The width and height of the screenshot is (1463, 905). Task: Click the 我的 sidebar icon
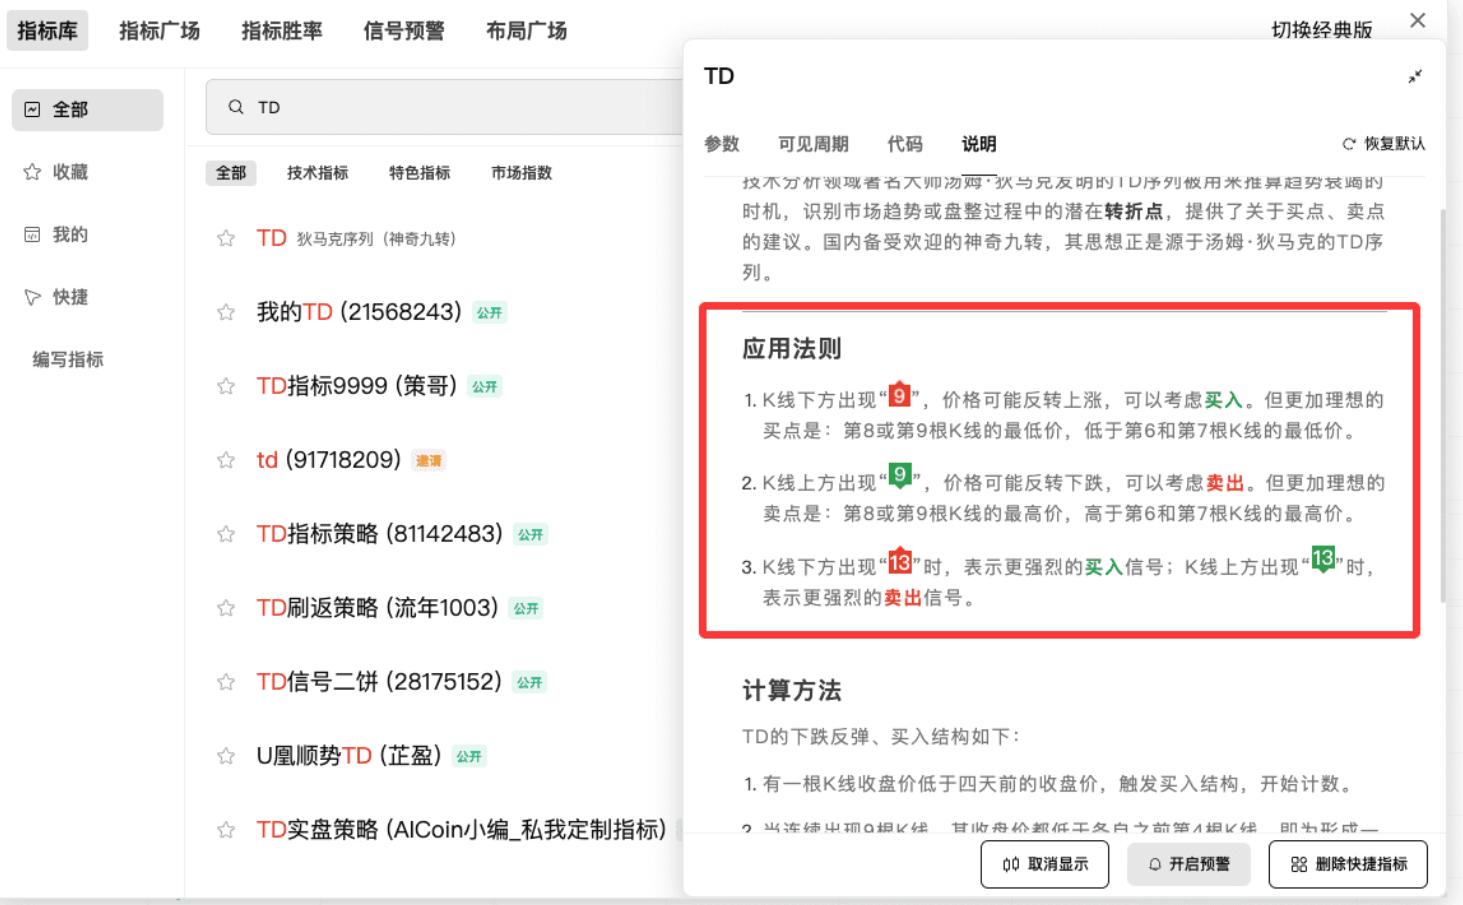pyautogui.click(x=31, y=234)
